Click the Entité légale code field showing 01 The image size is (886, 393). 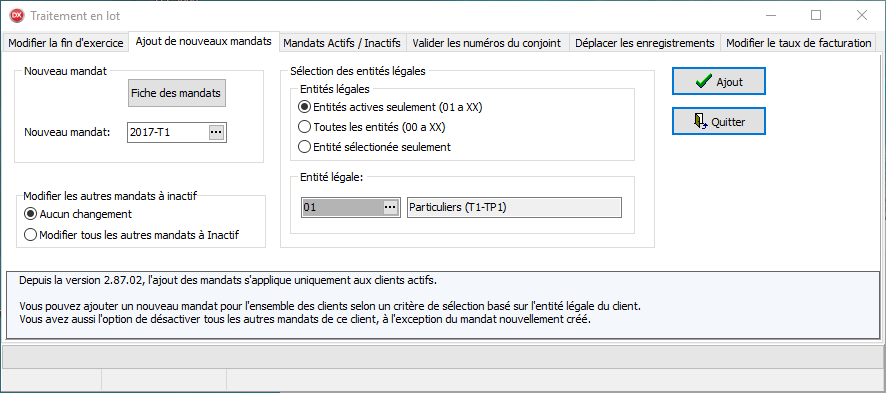coord(342,207)
